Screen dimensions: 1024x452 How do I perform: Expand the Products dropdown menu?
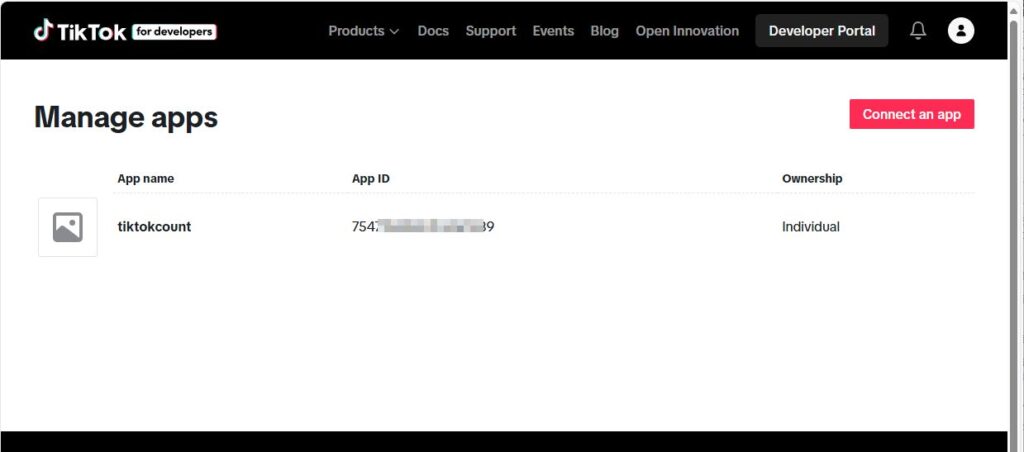[363, 31]
